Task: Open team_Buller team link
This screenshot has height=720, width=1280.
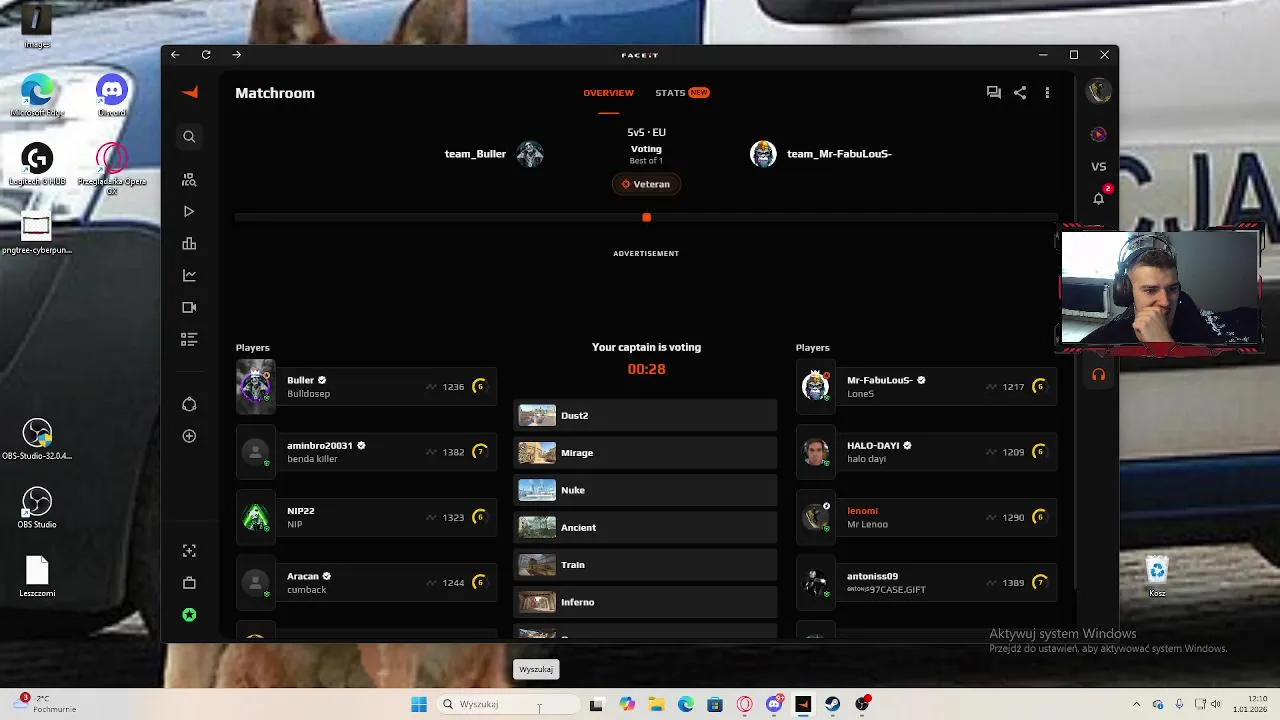Action: [x=475, y=154]
